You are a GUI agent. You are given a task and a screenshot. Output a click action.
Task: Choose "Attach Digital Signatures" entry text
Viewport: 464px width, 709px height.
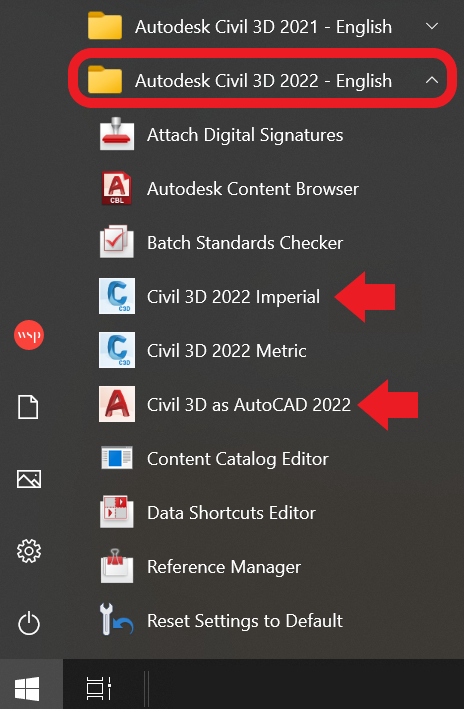pos(245,135)
